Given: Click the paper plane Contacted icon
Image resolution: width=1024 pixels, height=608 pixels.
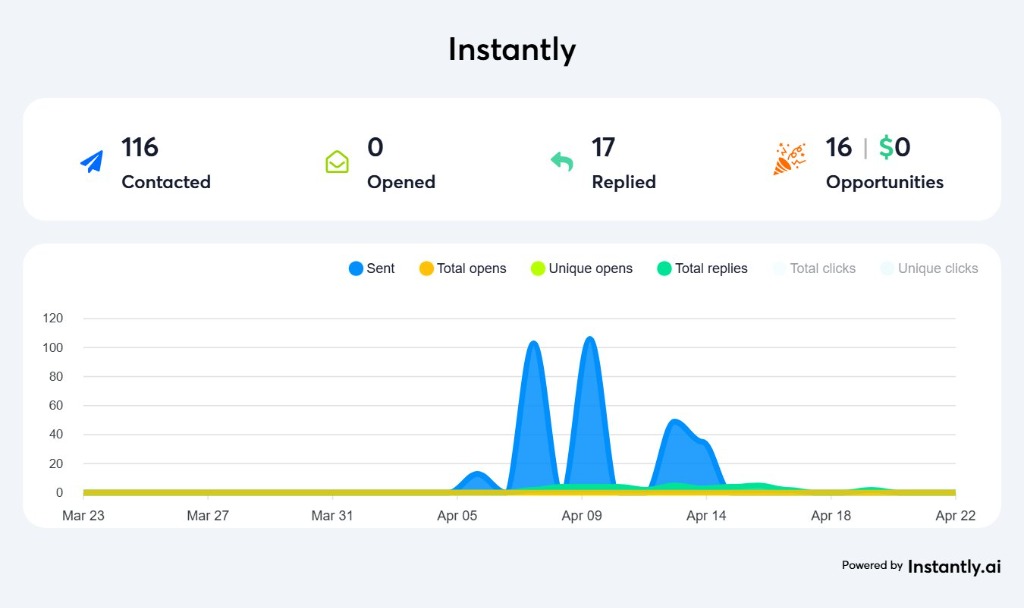Looking at the screenshot, I should click(x=91, y=160).
